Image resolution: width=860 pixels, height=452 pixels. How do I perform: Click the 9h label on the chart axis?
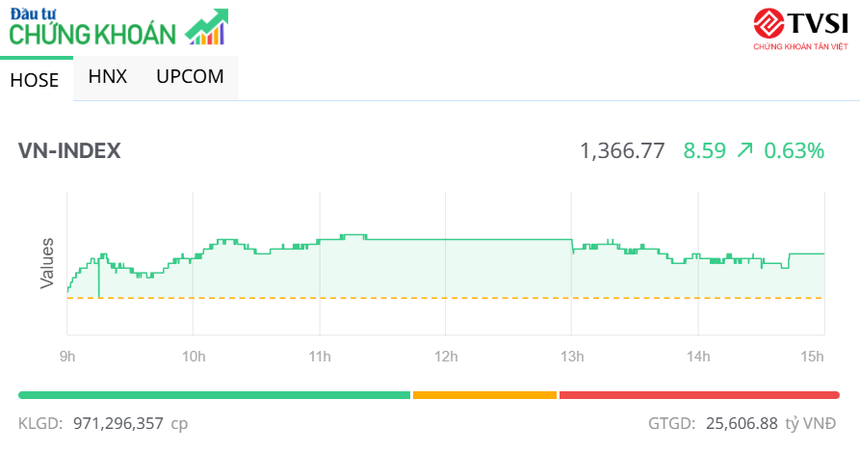pos(67,356)
